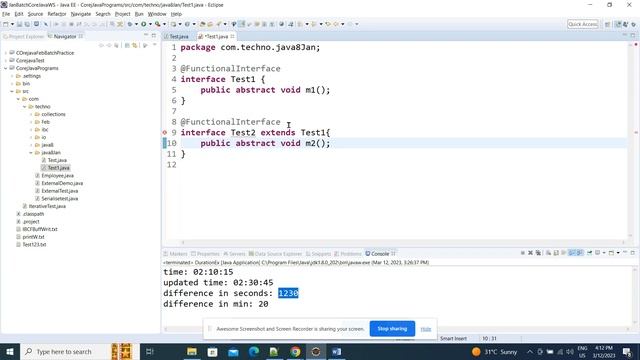This screenshot has height=360, width=640.
Task: Open Microsoft Edge from the taskbar
Action: pos(254,351)
